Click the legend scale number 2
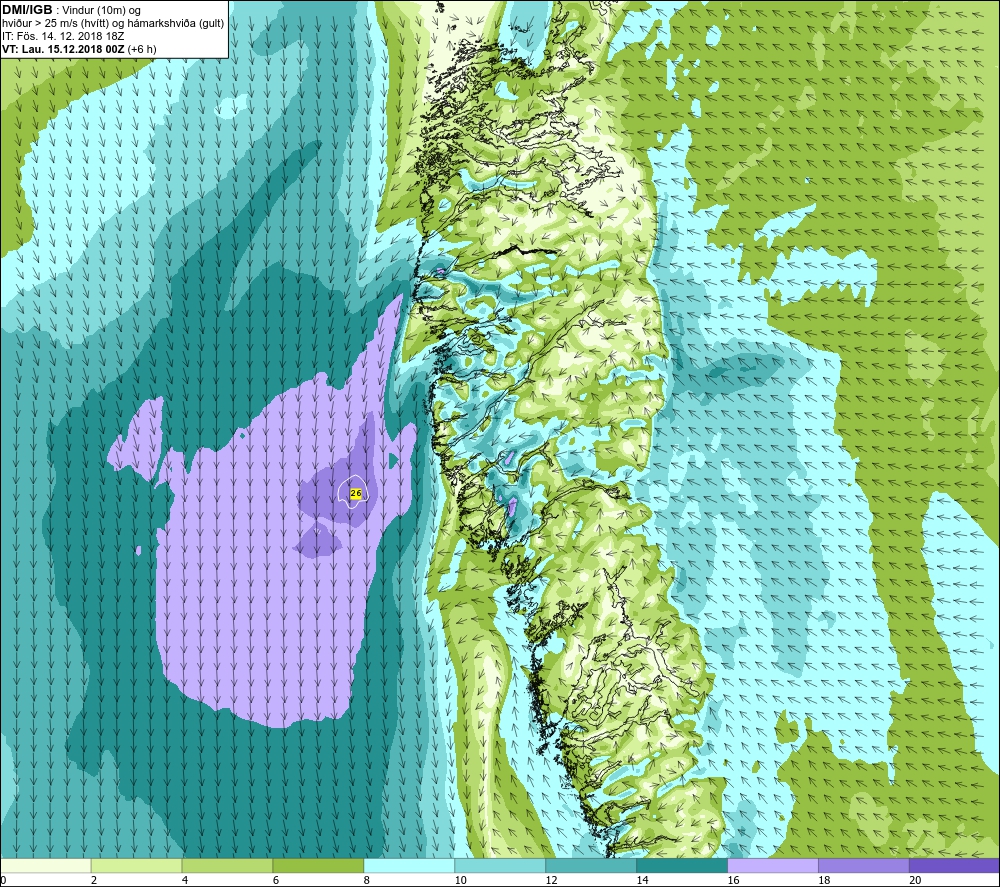 pyautogui.click(x=94, y=880)
